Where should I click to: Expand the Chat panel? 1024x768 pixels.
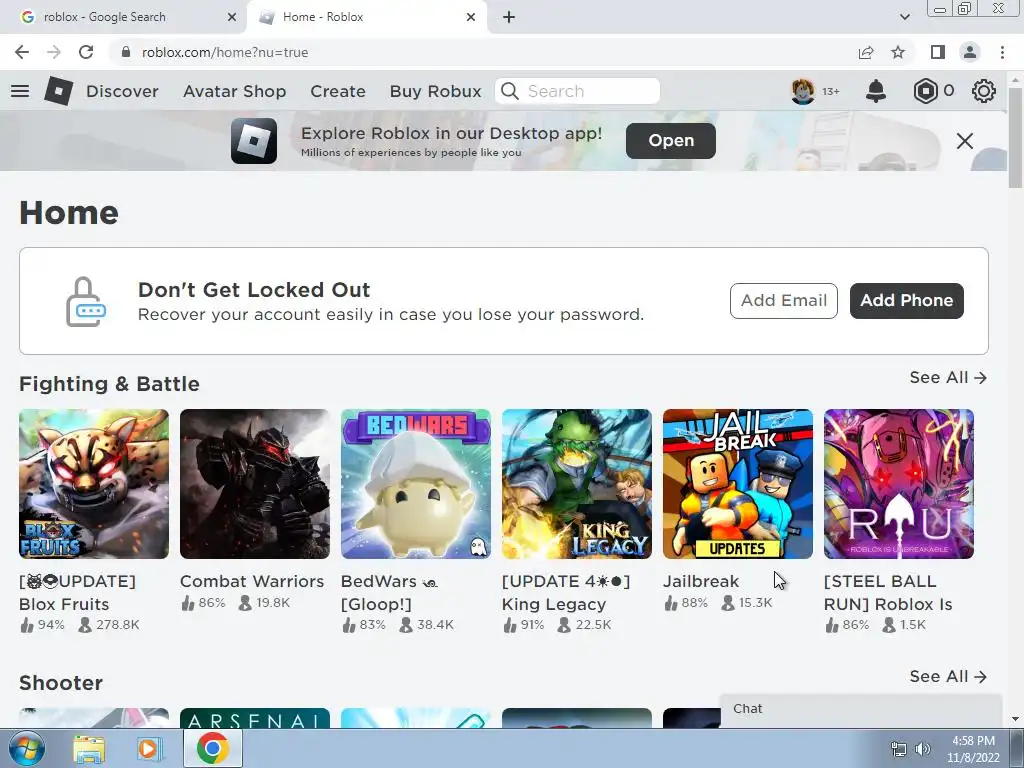point(861,710)
